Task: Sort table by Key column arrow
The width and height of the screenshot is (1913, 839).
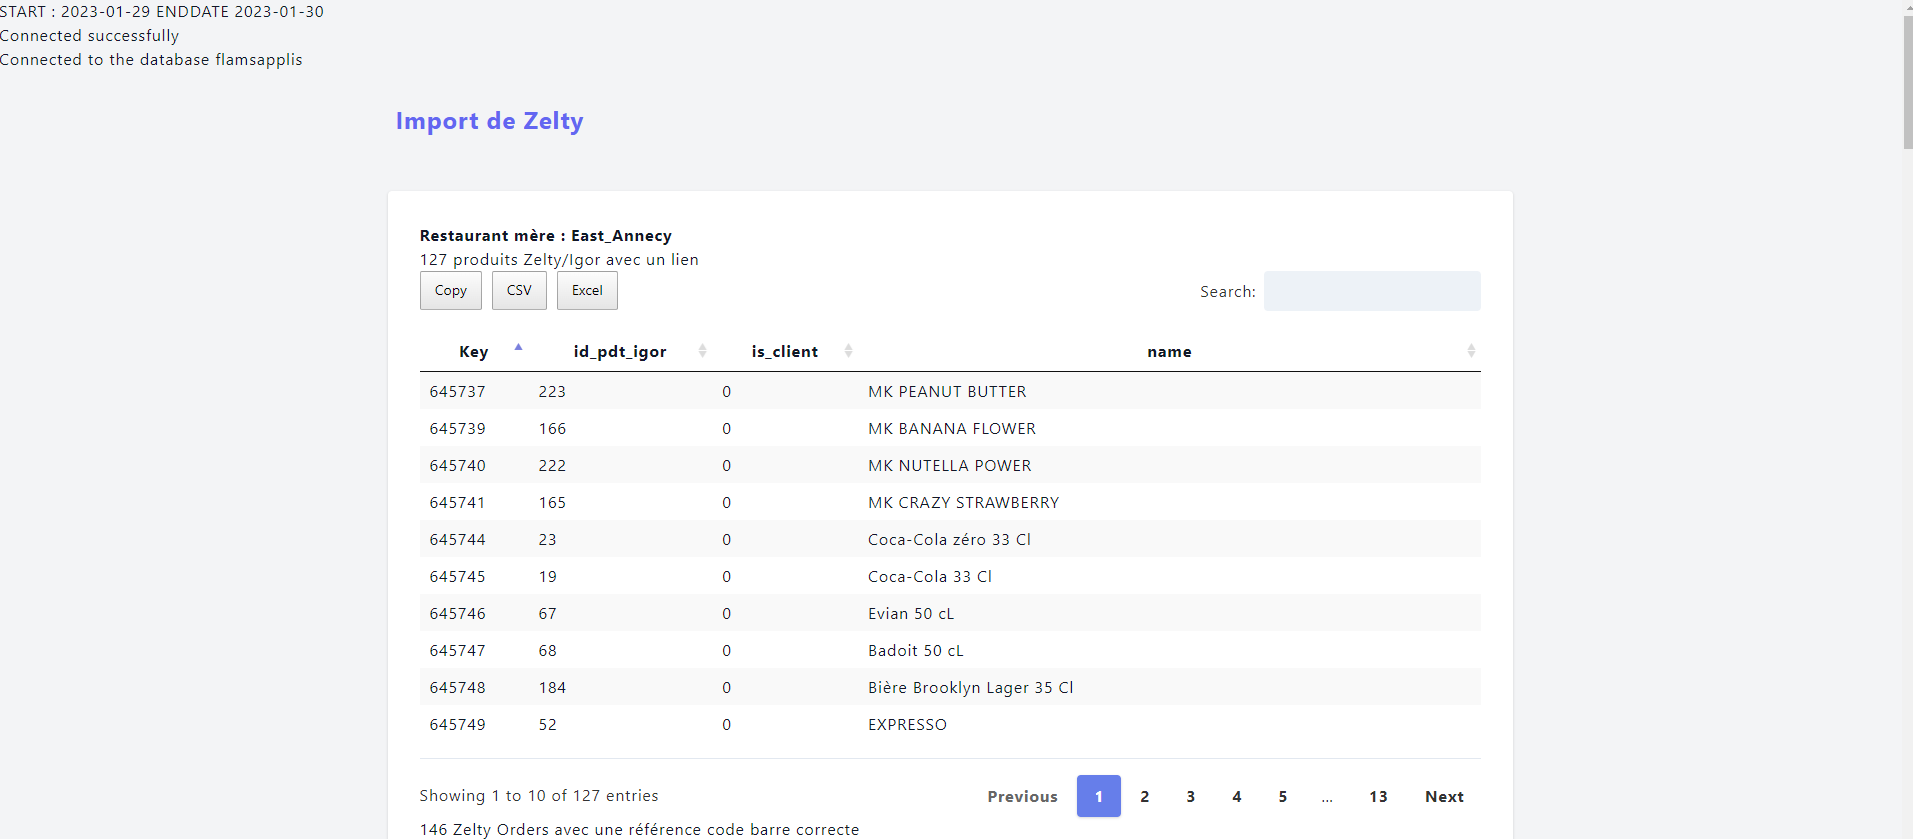Action: click(x=518, y=349)
